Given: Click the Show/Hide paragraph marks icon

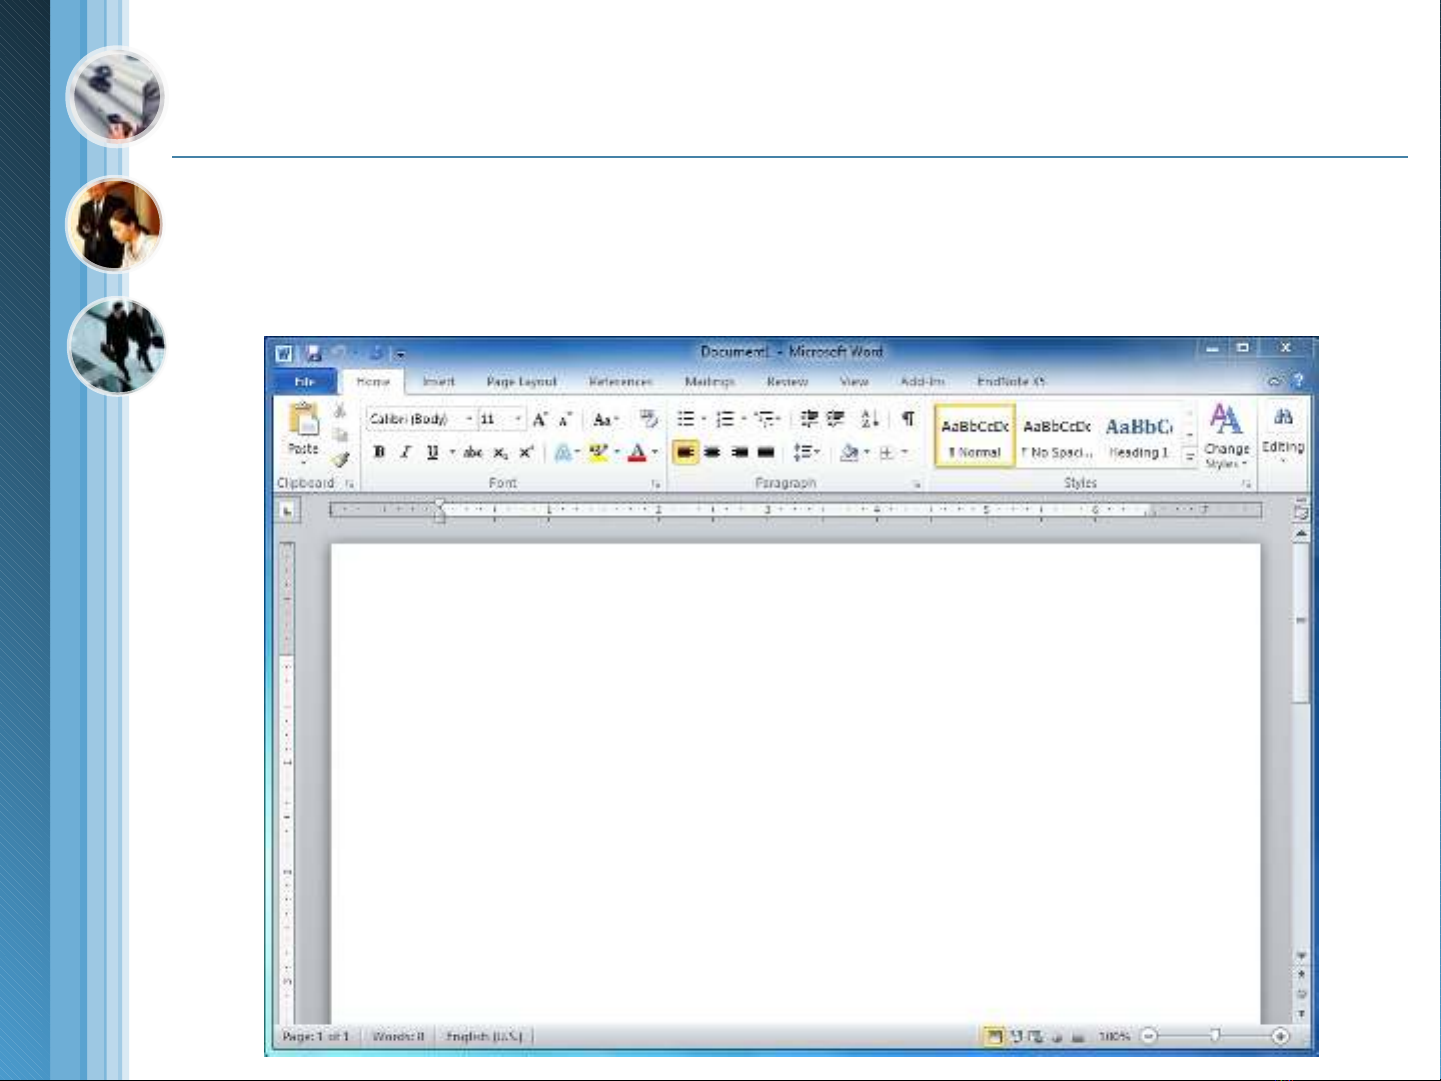Looking at the screenshot, I should click(x=908, y=419).
